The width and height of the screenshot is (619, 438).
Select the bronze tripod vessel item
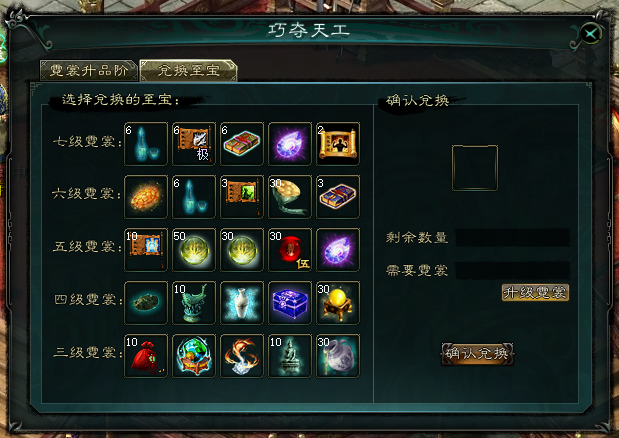coord(194,303)
